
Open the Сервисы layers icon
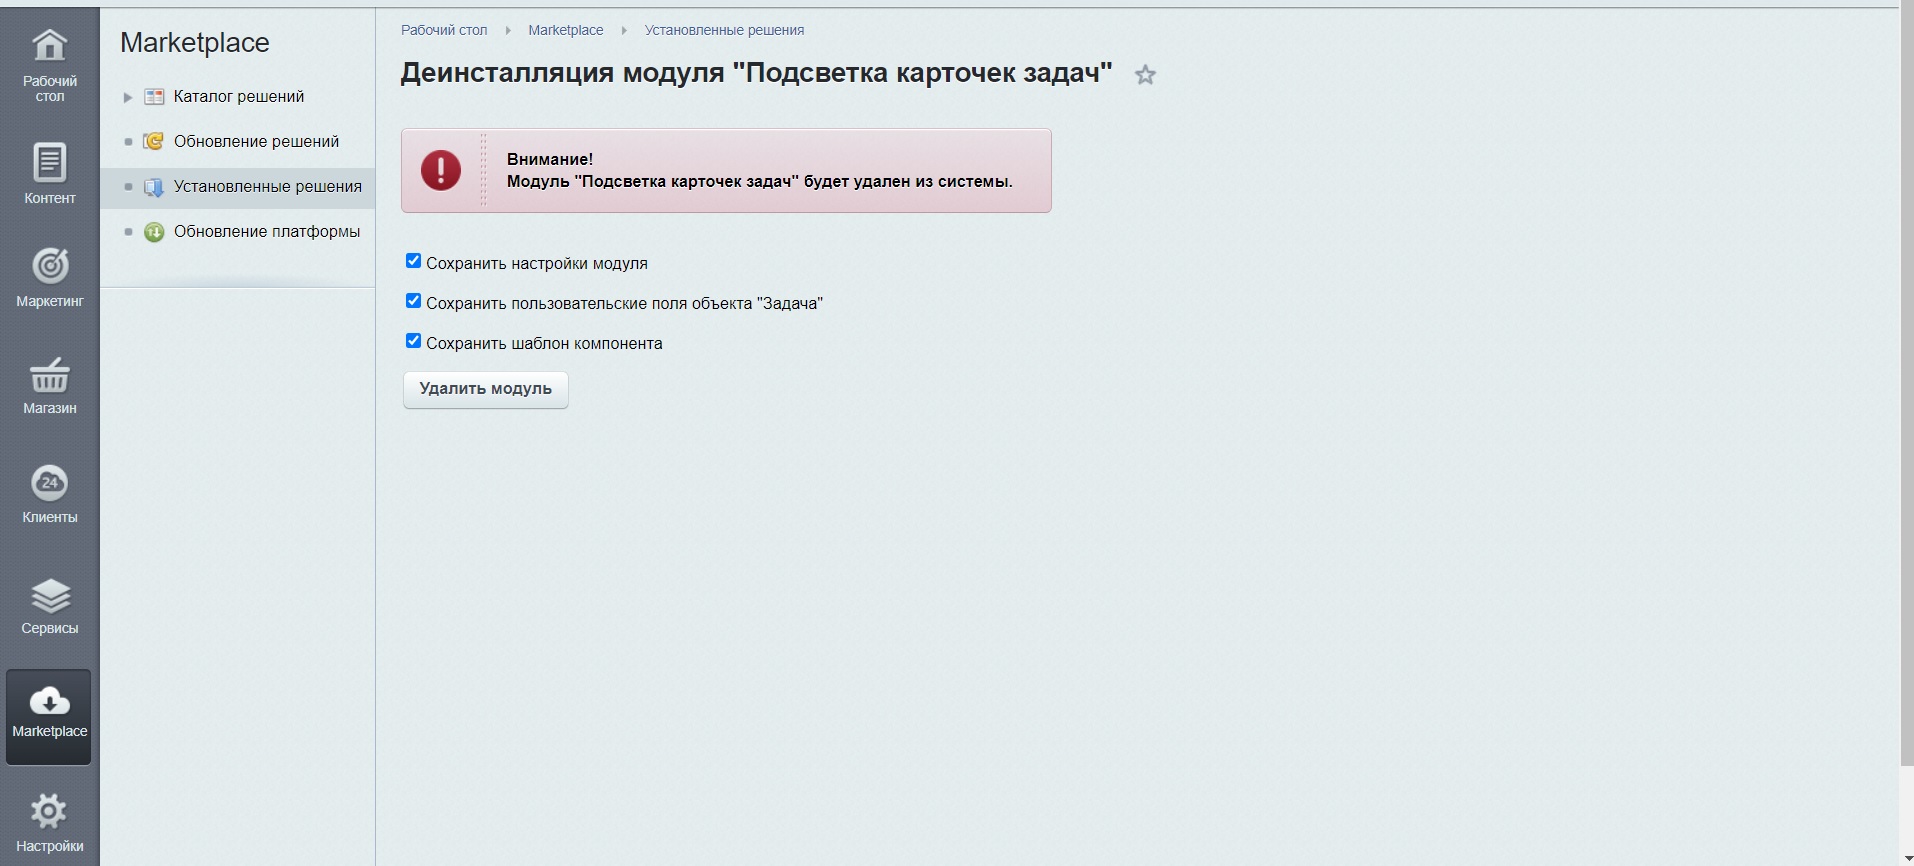click(49, 596)
